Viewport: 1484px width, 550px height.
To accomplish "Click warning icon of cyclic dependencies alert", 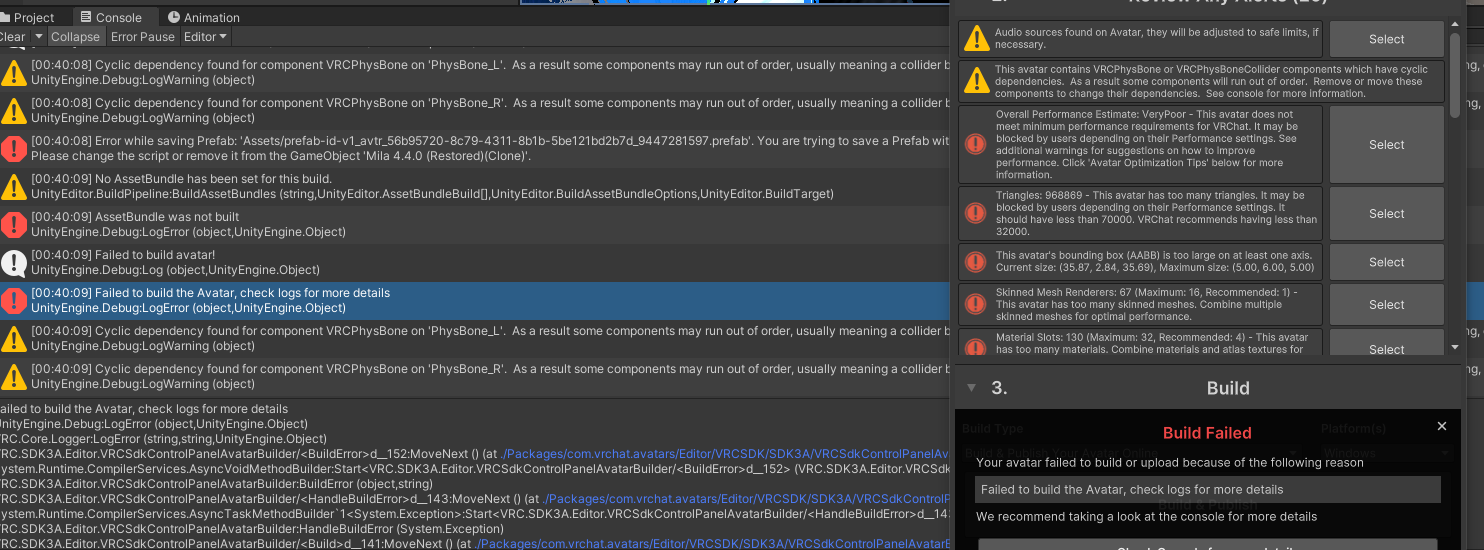I will pos(975,81).
